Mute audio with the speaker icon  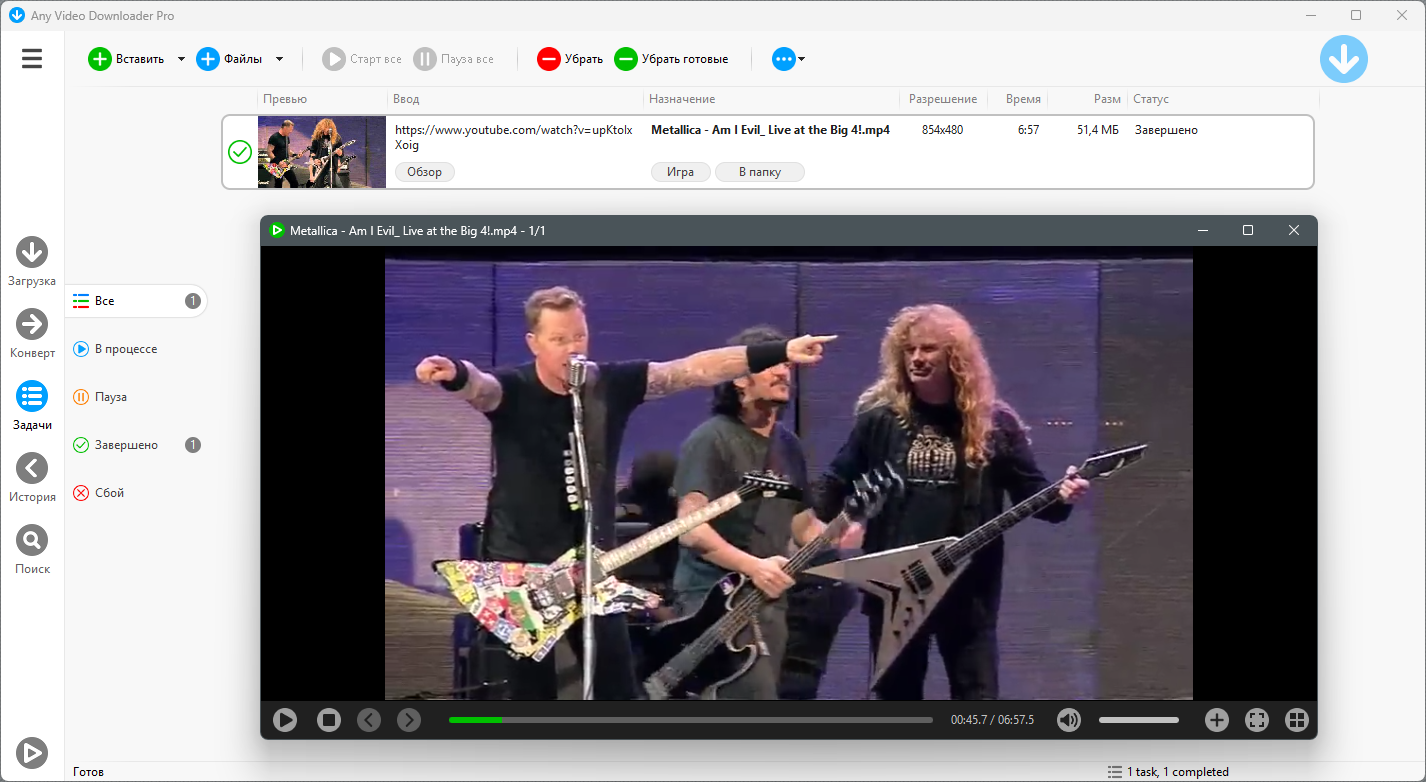[1069, 720]
